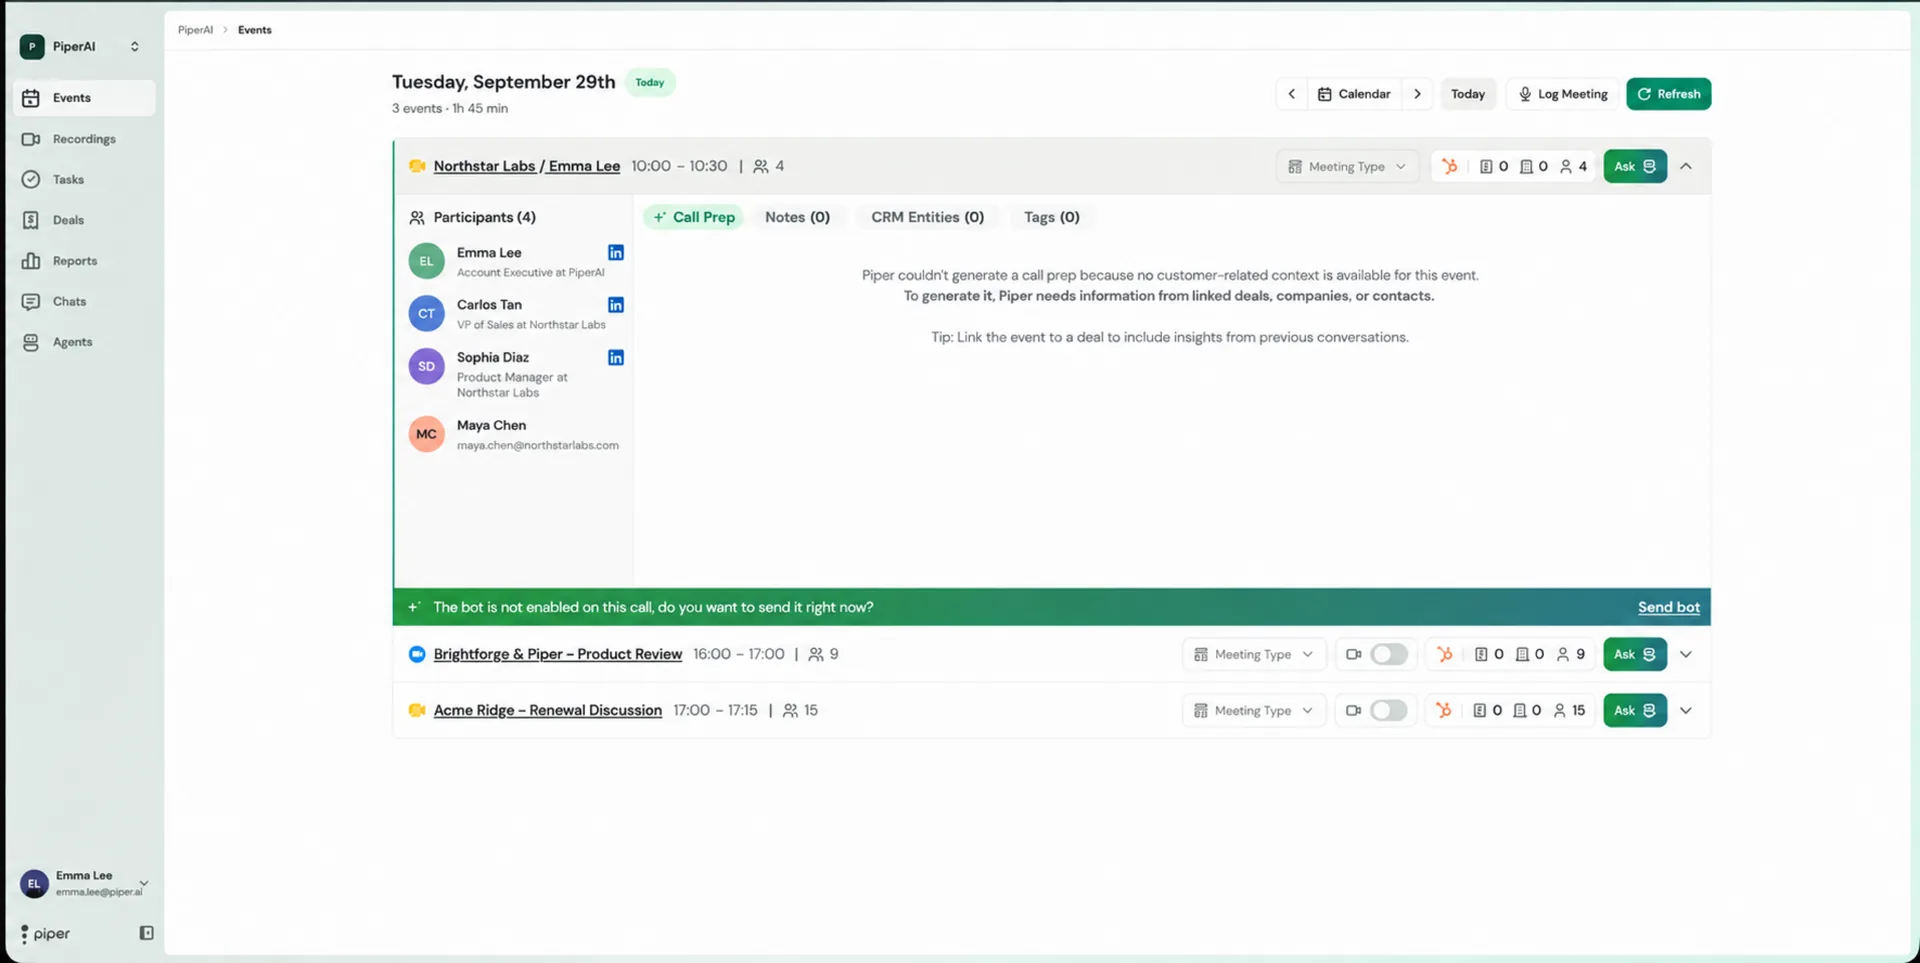Image resolution: width=1920 pixels, height=963 pixels.
Task: Open Agents in the sidebar
Action: click(x=84, y=342)
